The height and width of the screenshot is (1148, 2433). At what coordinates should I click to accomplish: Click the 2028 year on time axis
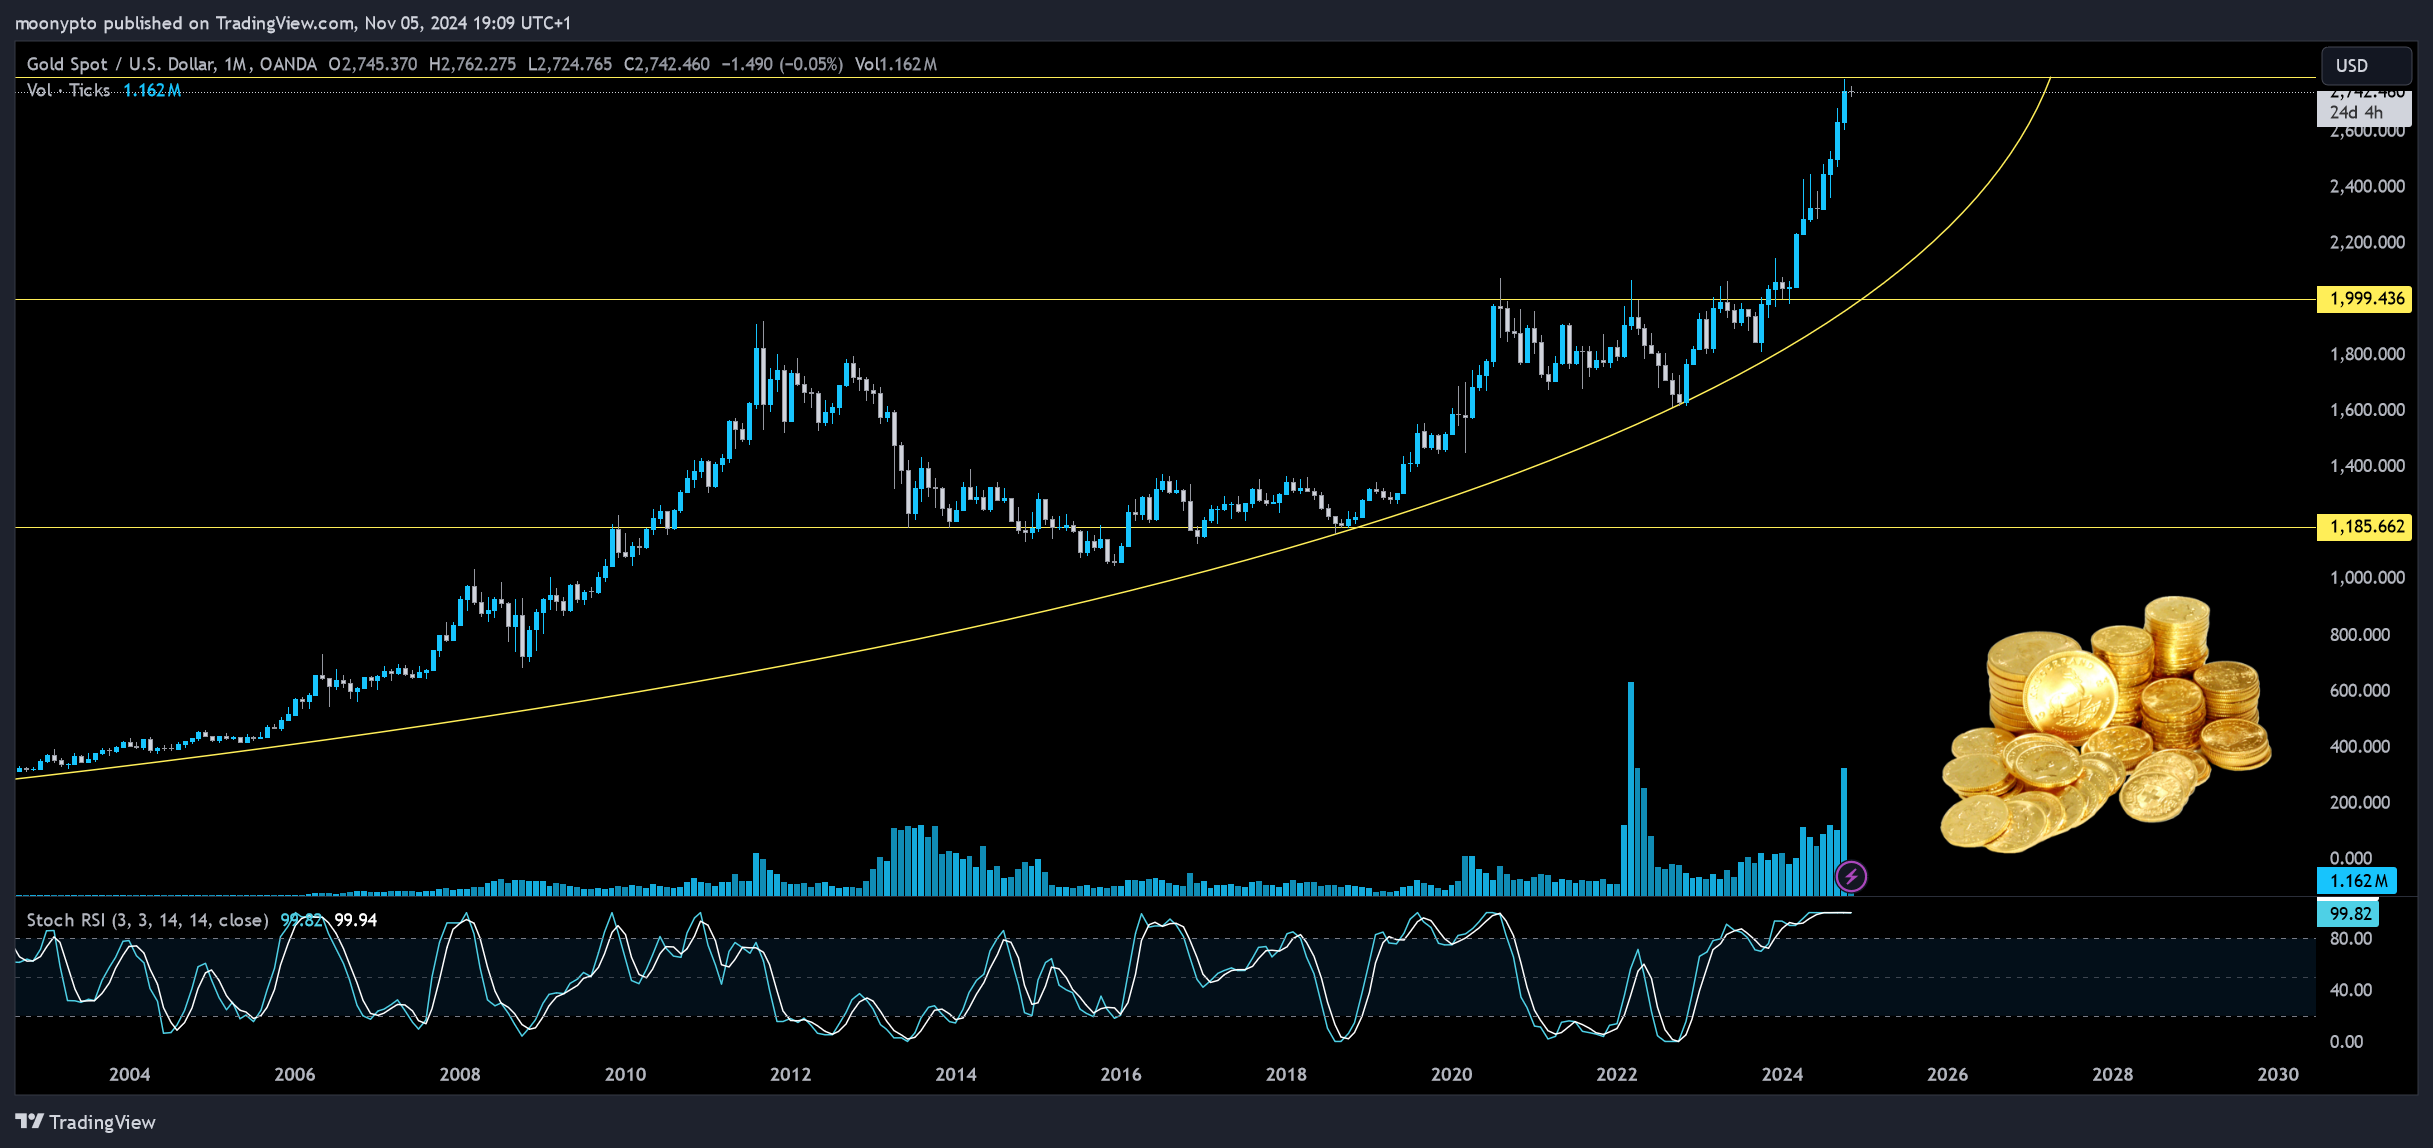point(2113,1075)
